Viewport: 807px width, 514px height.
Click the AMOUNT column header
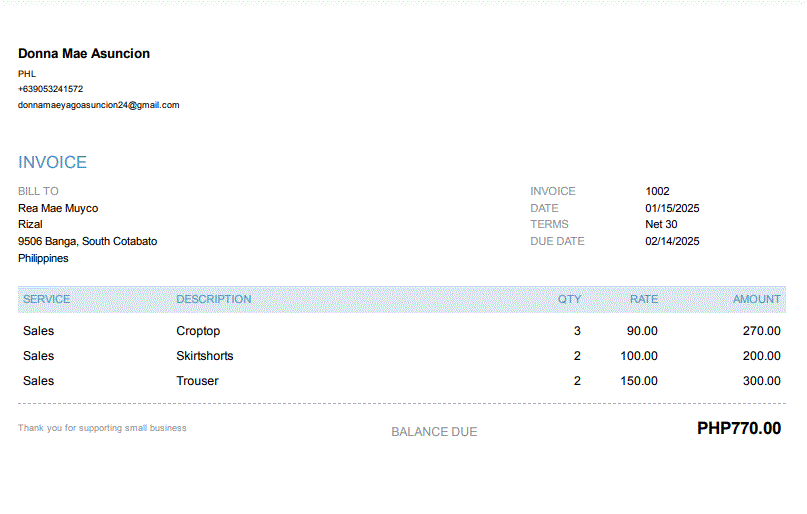coord(756,299)
